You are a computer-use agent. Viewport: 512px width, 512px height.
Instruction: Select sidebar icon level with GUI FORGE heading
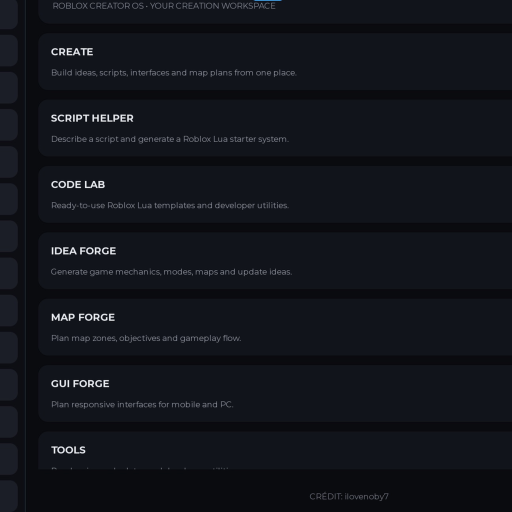[x=9, y=385]
